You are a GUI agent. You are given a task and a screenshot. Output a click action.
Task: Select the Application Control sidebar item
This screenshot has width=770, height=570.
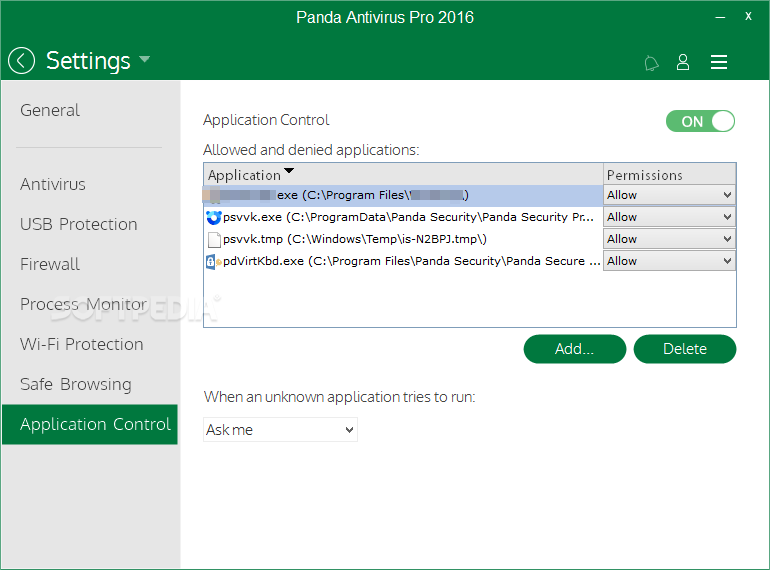point(90,424)
